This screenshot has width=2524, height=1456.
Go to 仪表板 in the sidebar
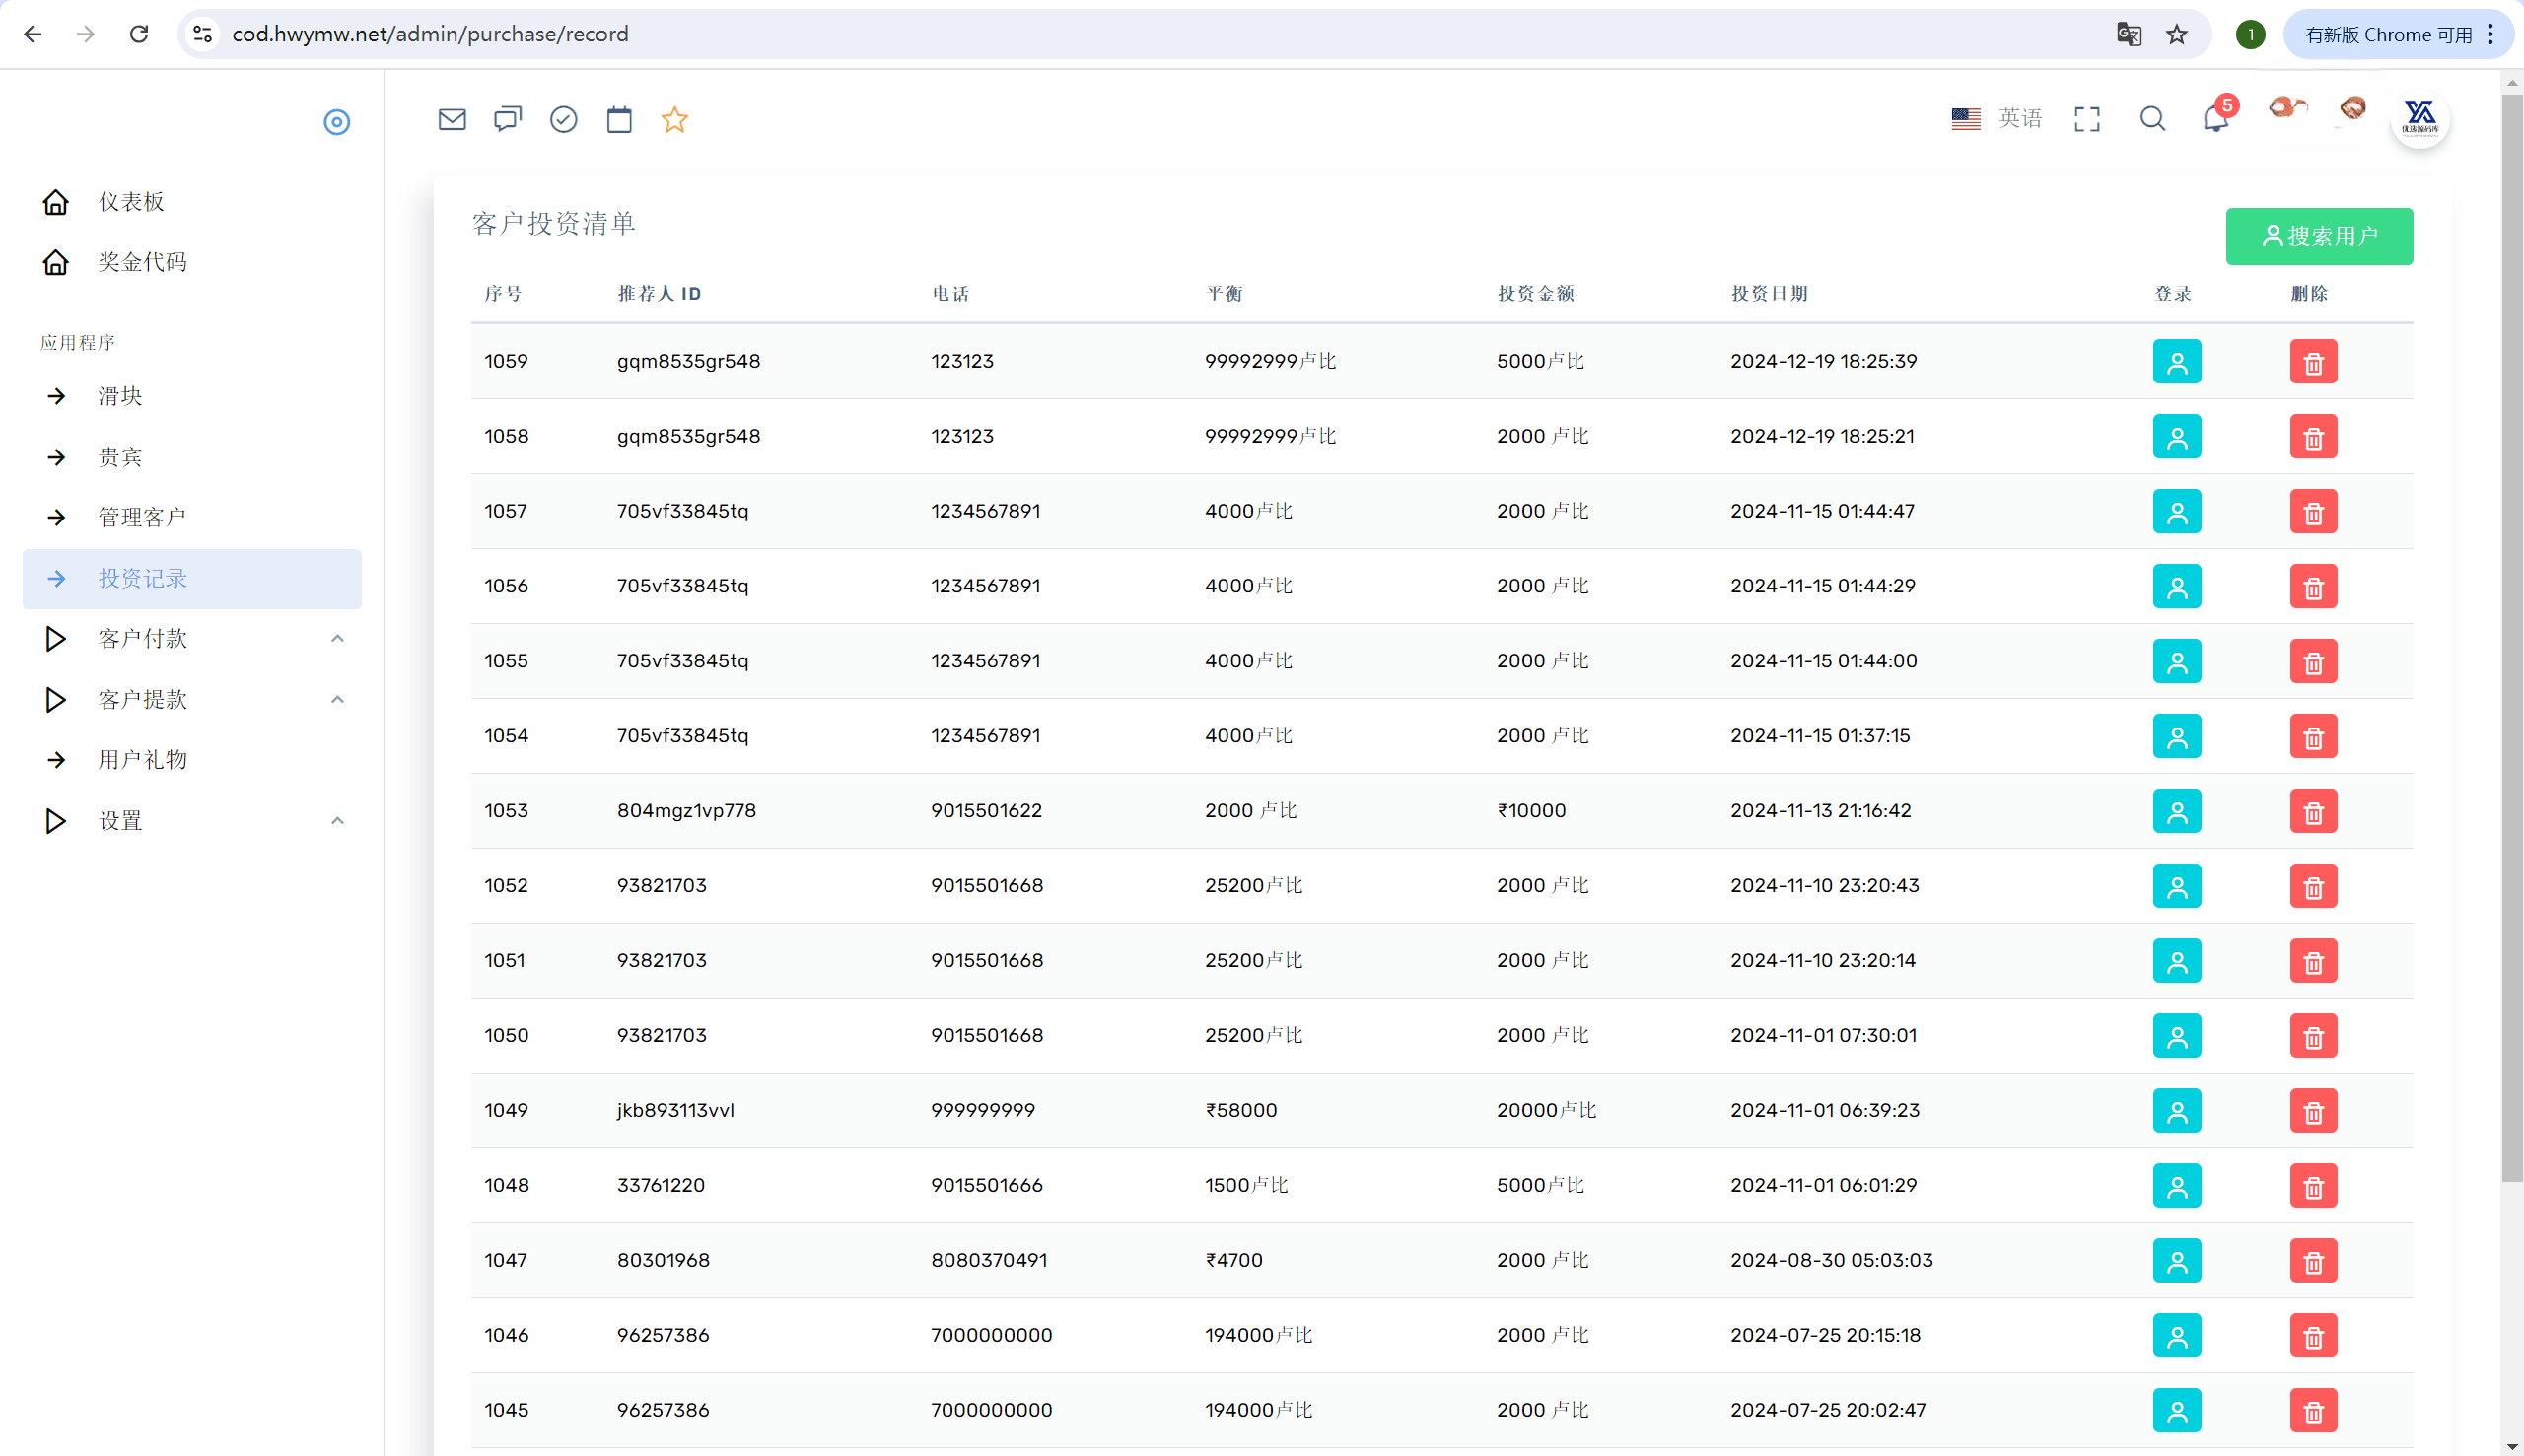(x=131, y=202)
